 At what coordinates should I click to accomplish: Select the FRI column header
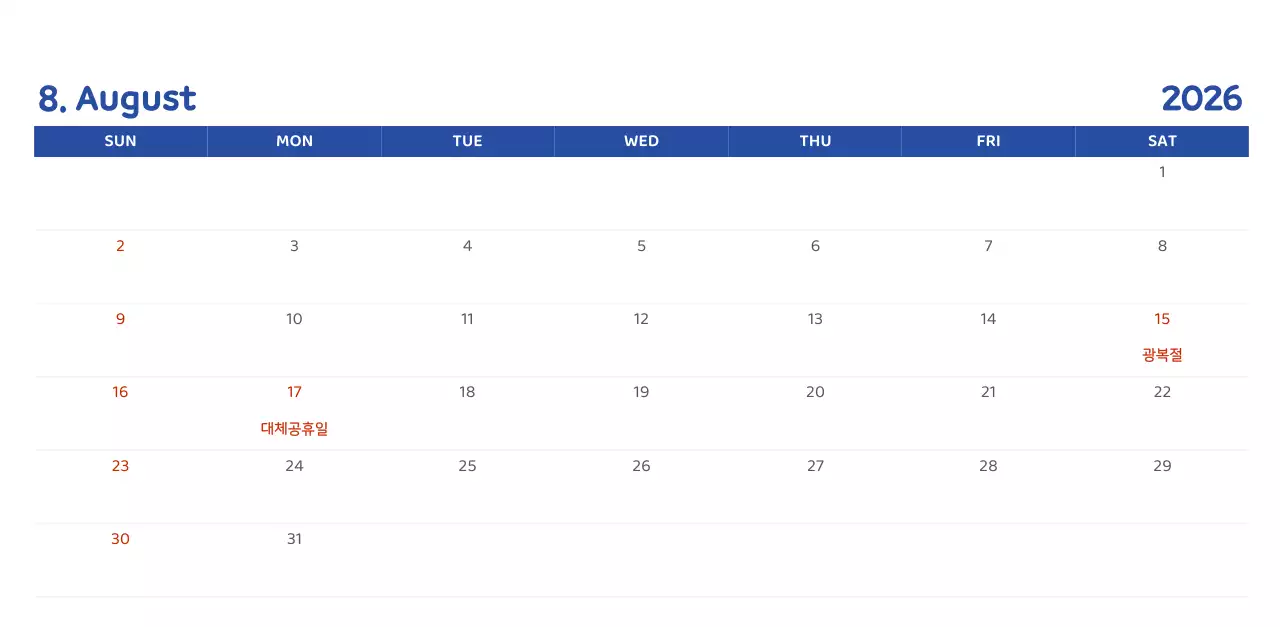tap(988, 141)
